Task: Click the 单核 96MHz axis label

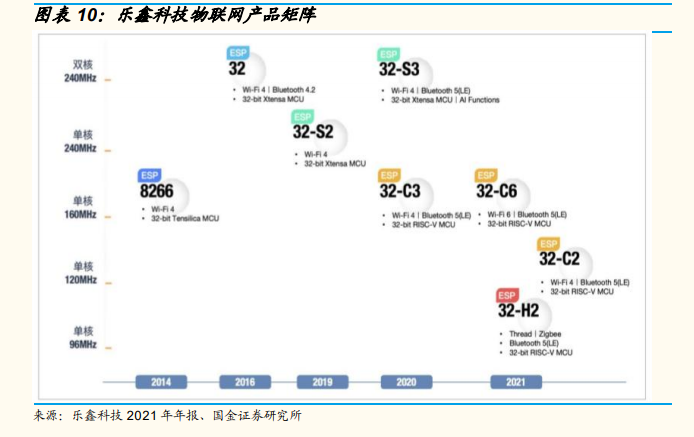Action: click(x=83, y=338)
